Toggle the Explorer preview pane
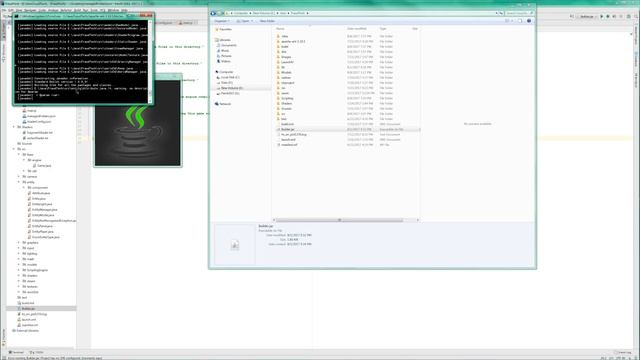 click(520, 21)
